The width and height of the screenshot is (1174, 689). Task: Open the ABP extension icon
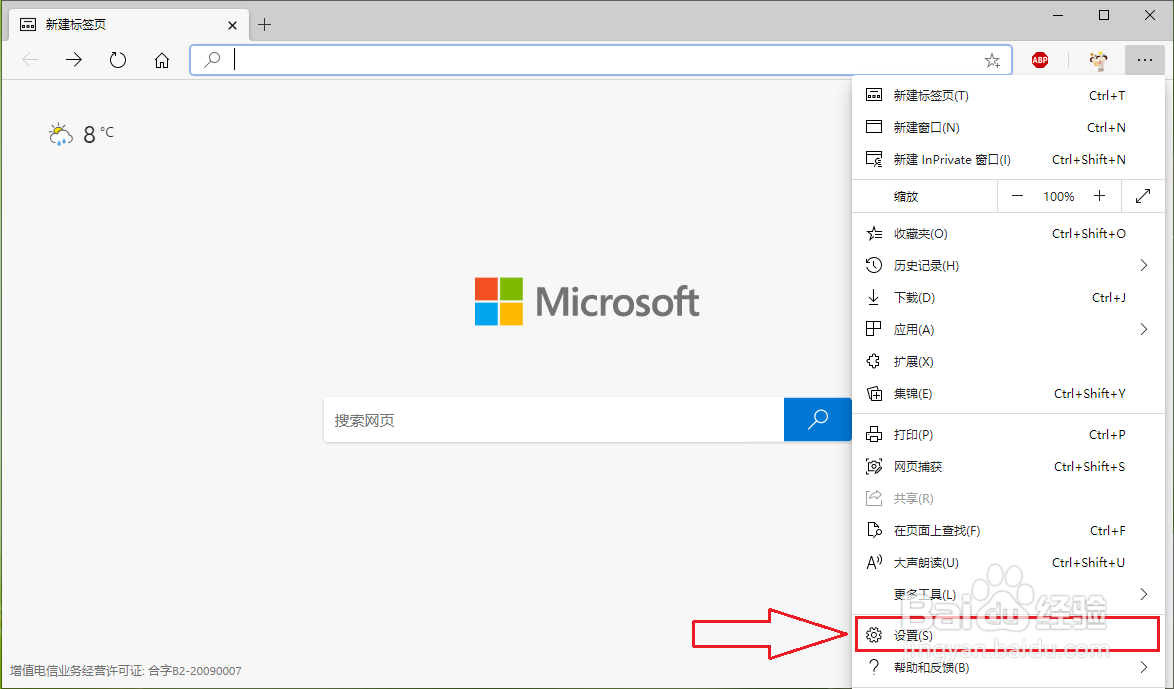tap(1040, 60)
